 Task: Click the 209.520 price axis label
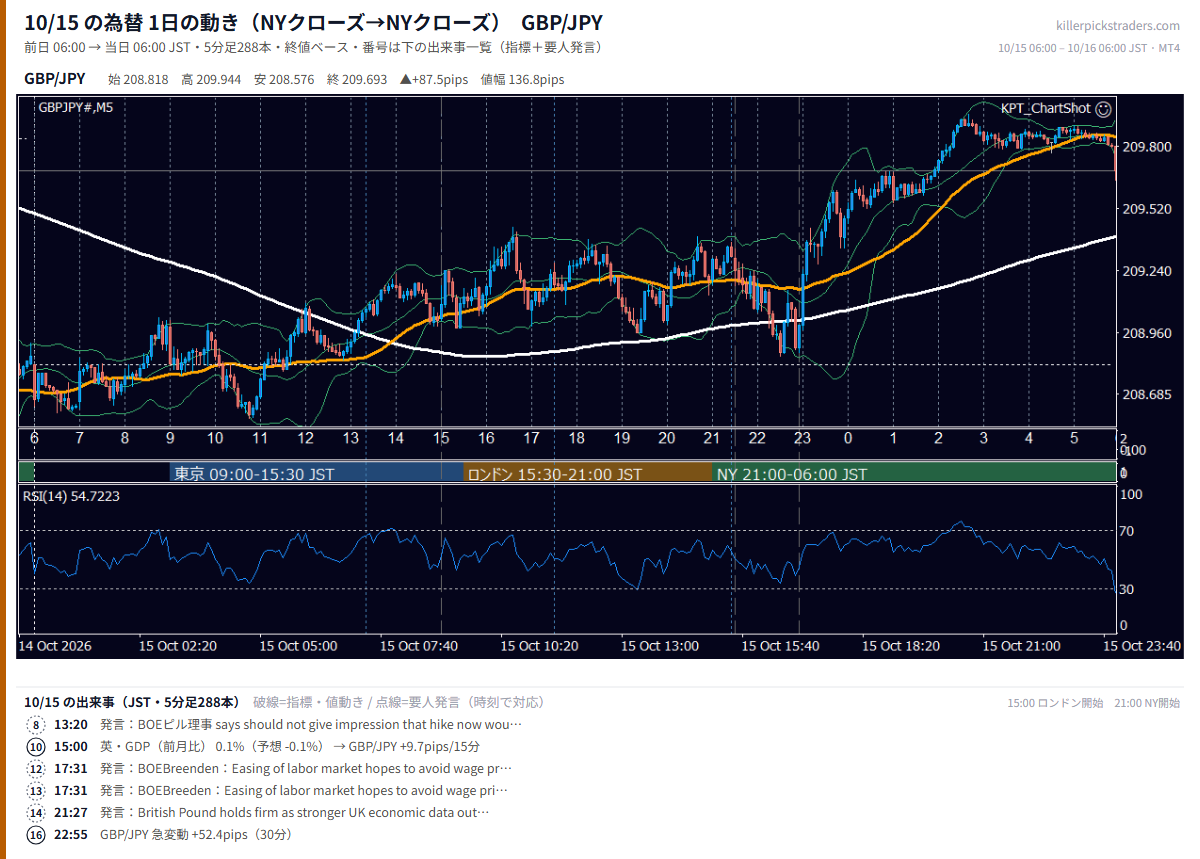point(1146,209)
